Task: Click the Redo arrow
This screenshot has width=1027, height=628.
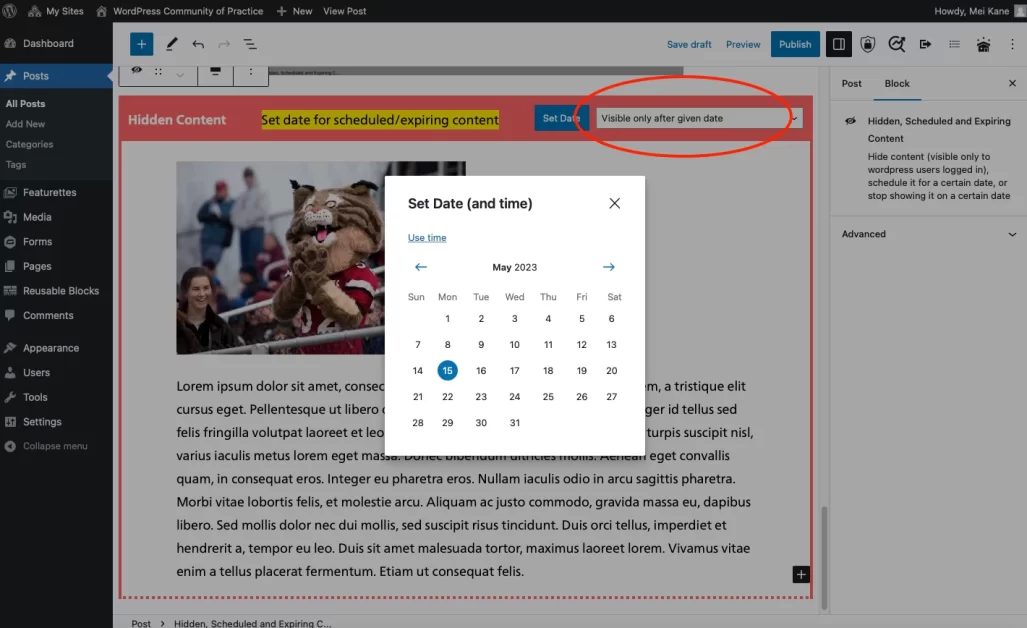Action: pyautogui.click(x=224, y=44)
